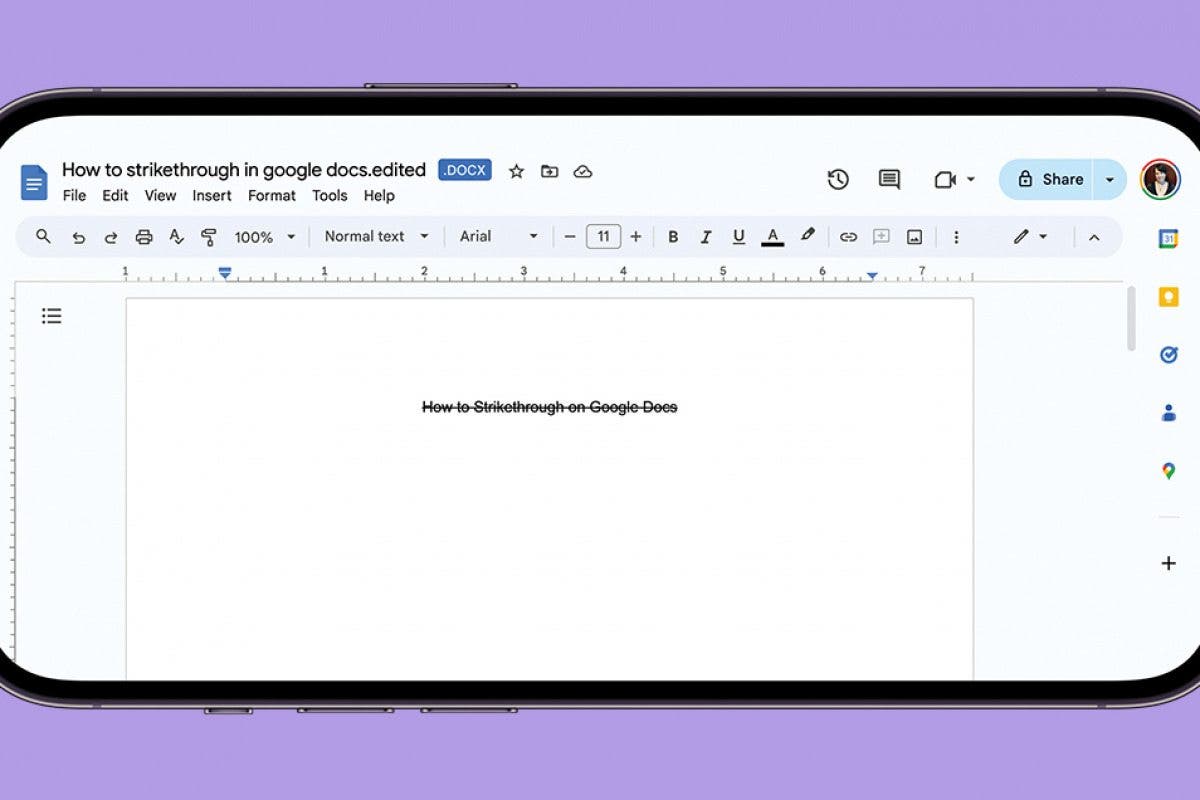This screenshot has width=1200, height=800.
Task: Show the document outline
Action: [52, 316]
